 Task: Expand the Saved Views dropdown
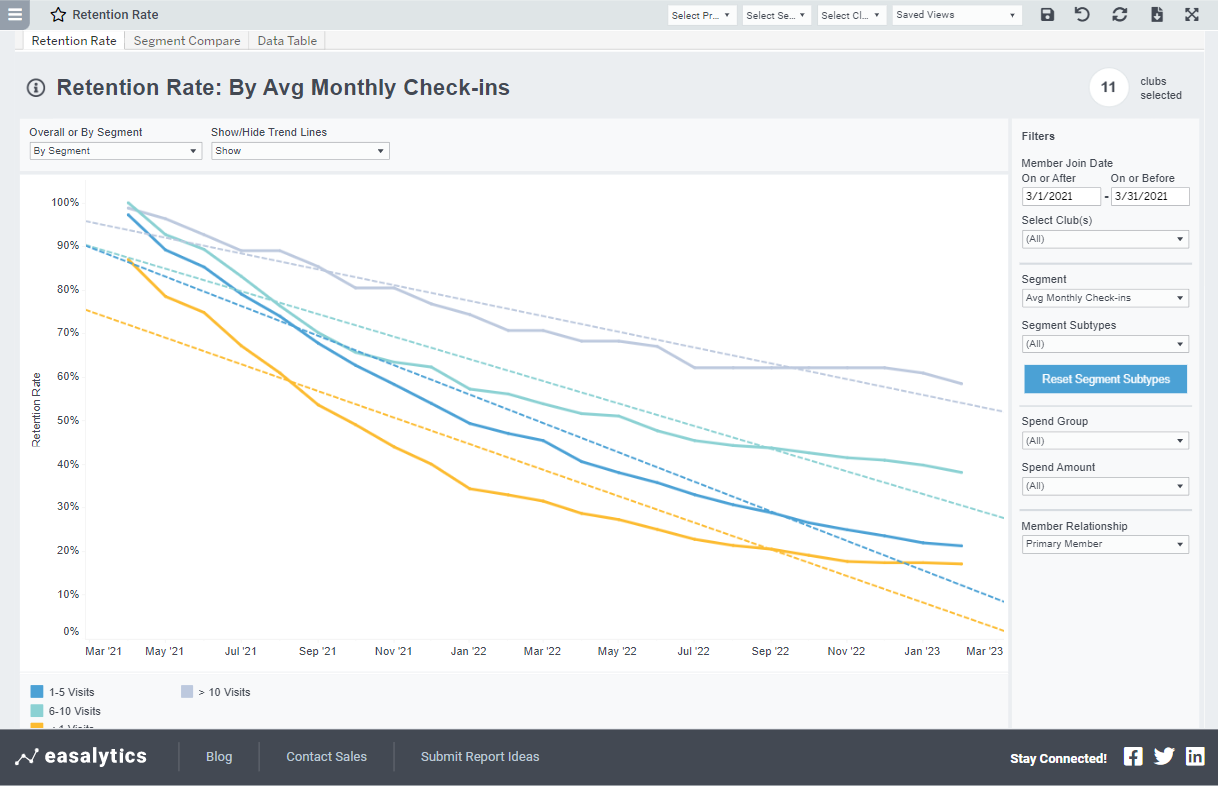point(955,14)
